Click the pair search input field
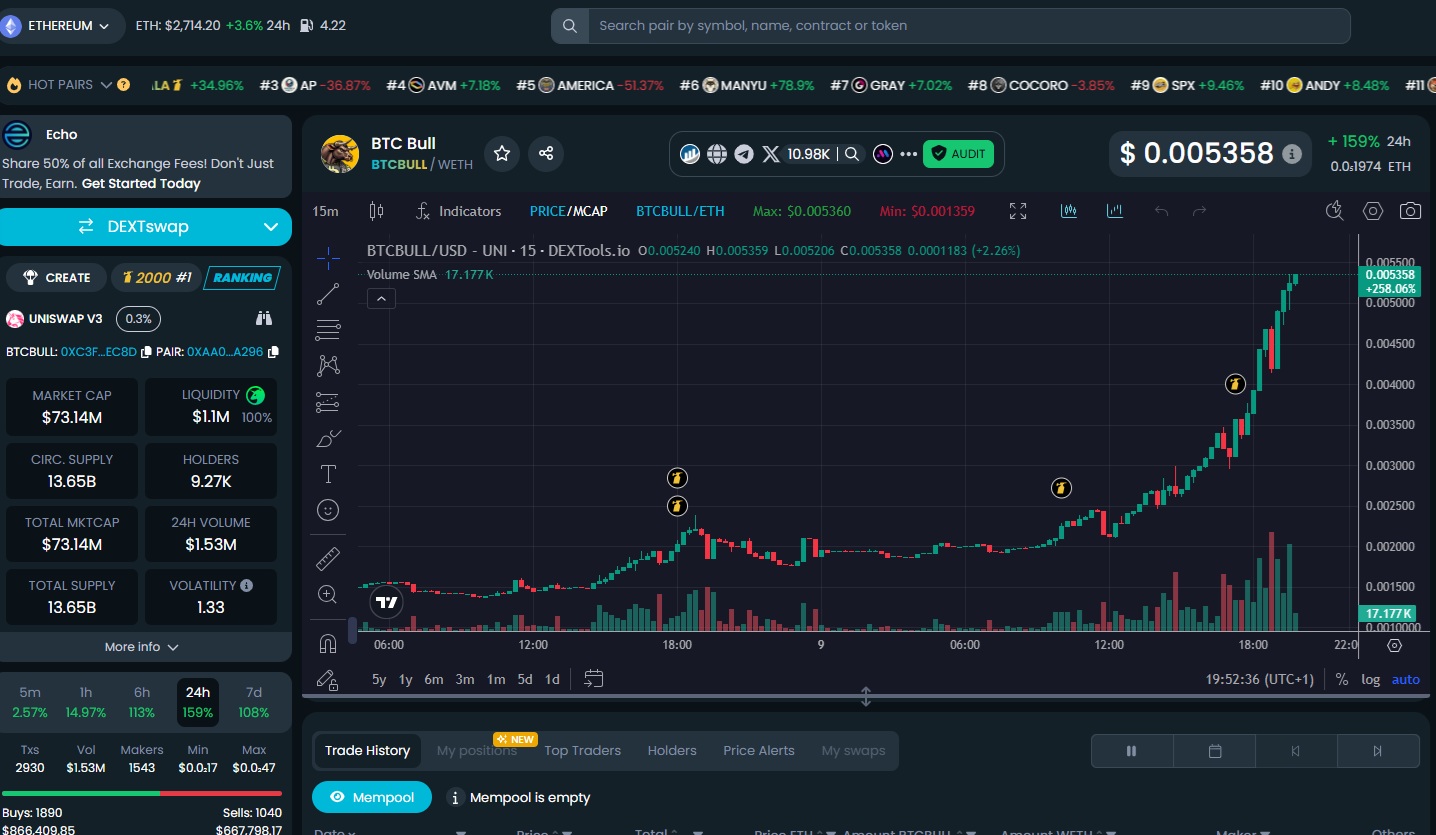This screenshot has width=1436, height=835. [950, 26]
